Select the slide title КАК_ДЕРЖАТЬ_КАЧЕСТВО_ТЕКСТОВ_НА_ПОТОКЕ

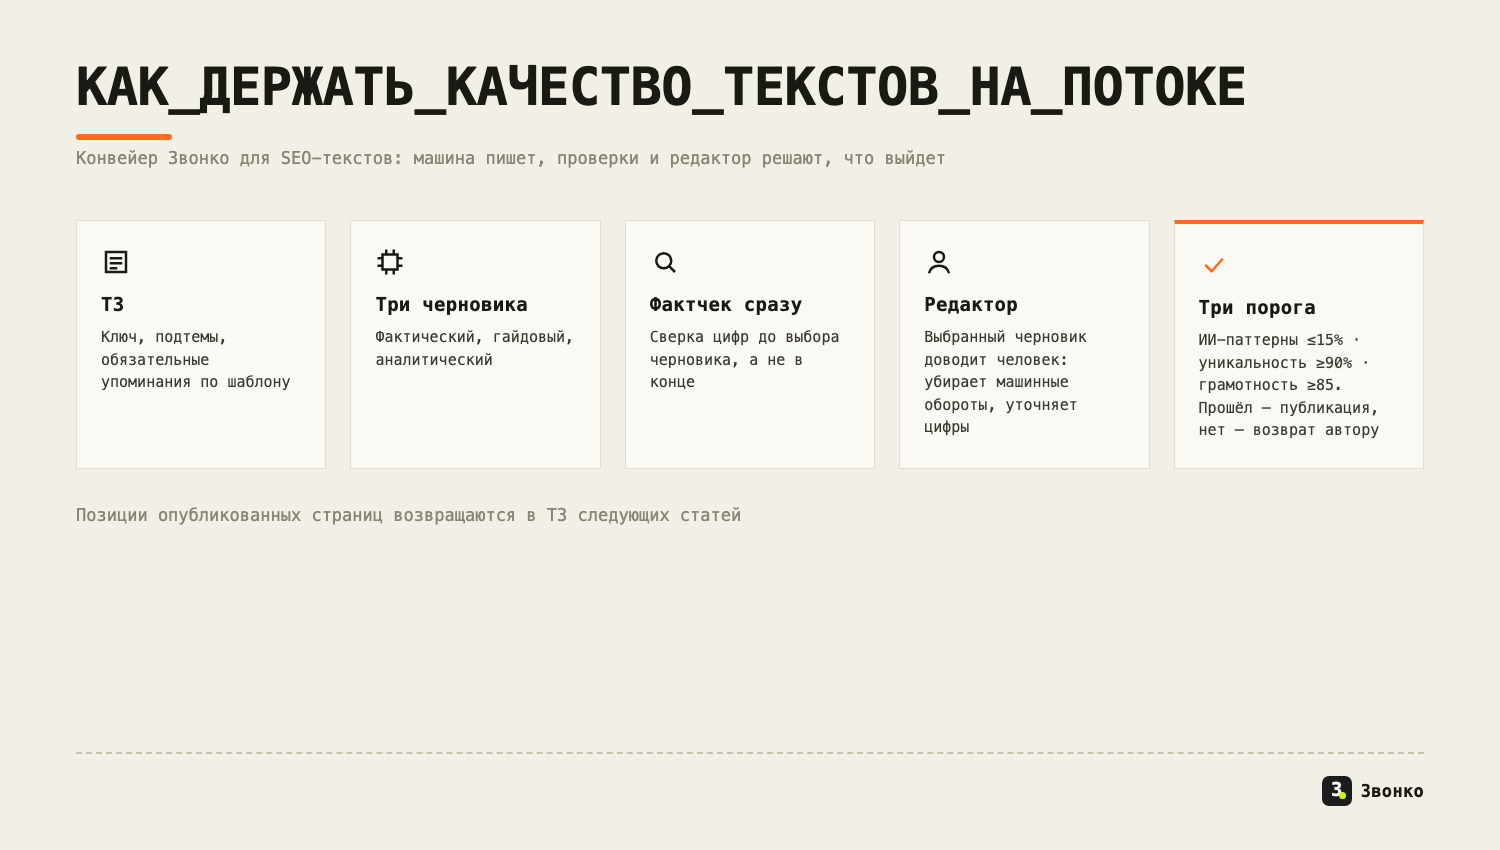[x=660, y=87]
